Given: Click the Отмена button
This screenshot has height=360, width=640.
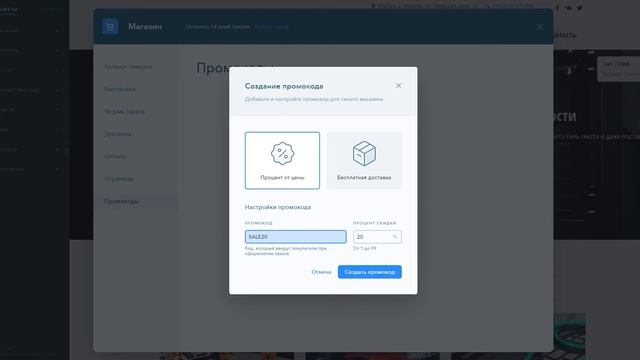Looking at the screenshot, I should pyautogui.click(x=321, y=272).
